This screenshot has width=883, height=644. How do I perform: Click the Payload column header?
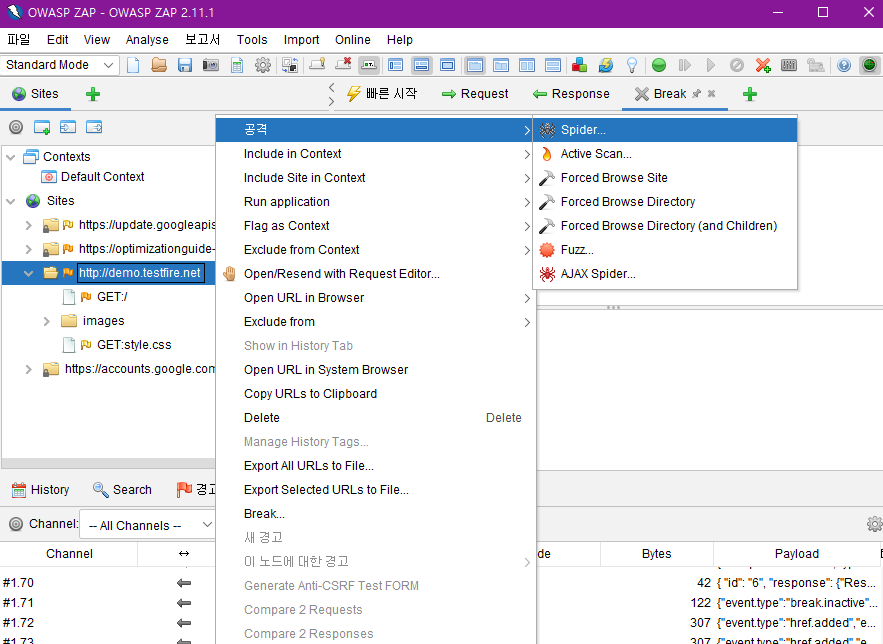pyautogui.click(x=796, y=554)
